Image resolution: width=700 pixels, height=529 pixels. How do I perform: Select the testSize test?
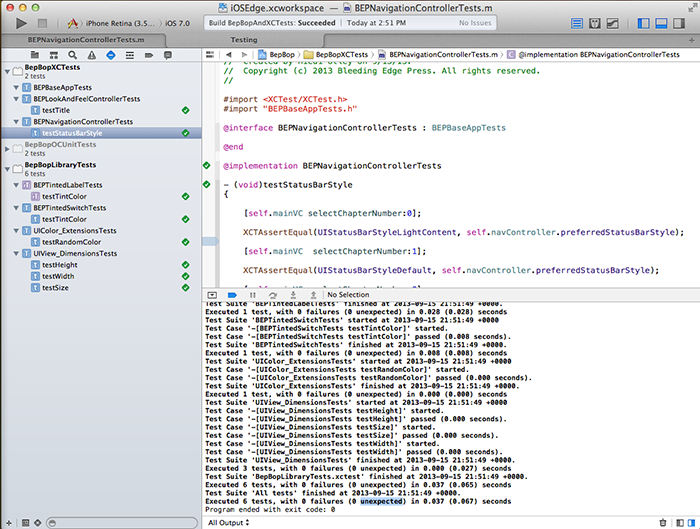[55, 288]
